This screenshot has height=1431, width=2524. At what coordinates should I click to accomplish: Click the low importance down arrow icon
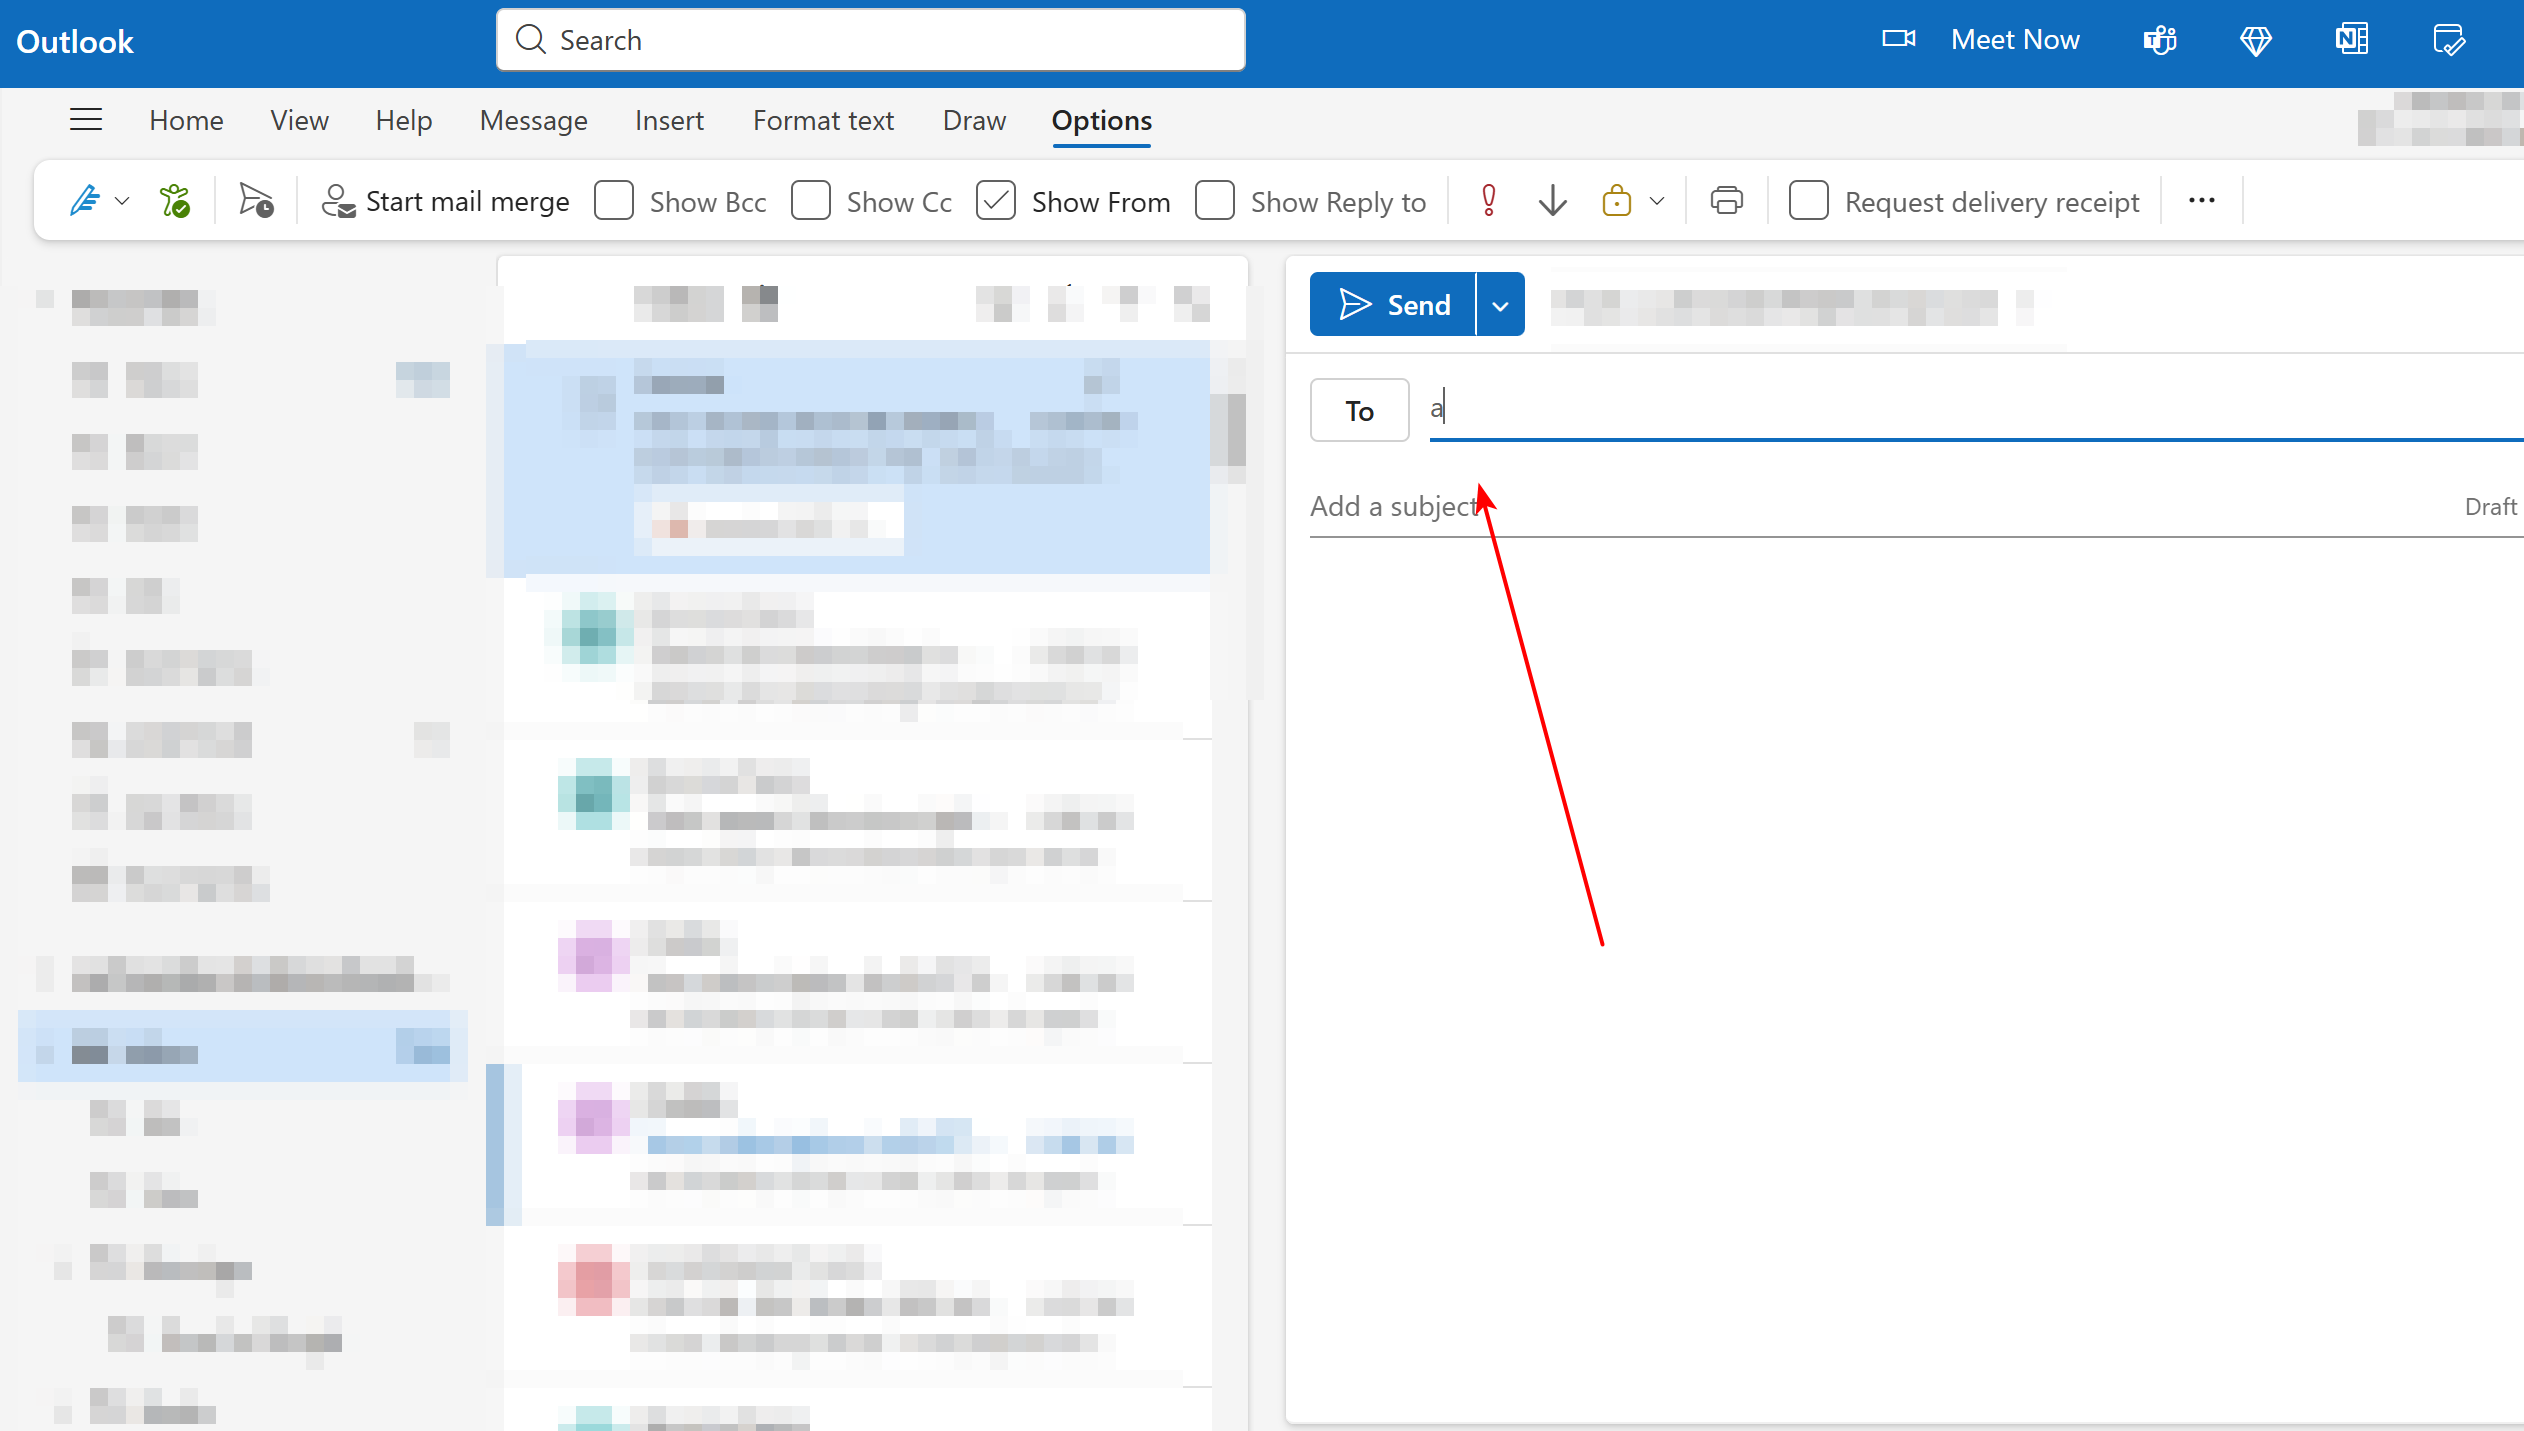(1552, 201)
